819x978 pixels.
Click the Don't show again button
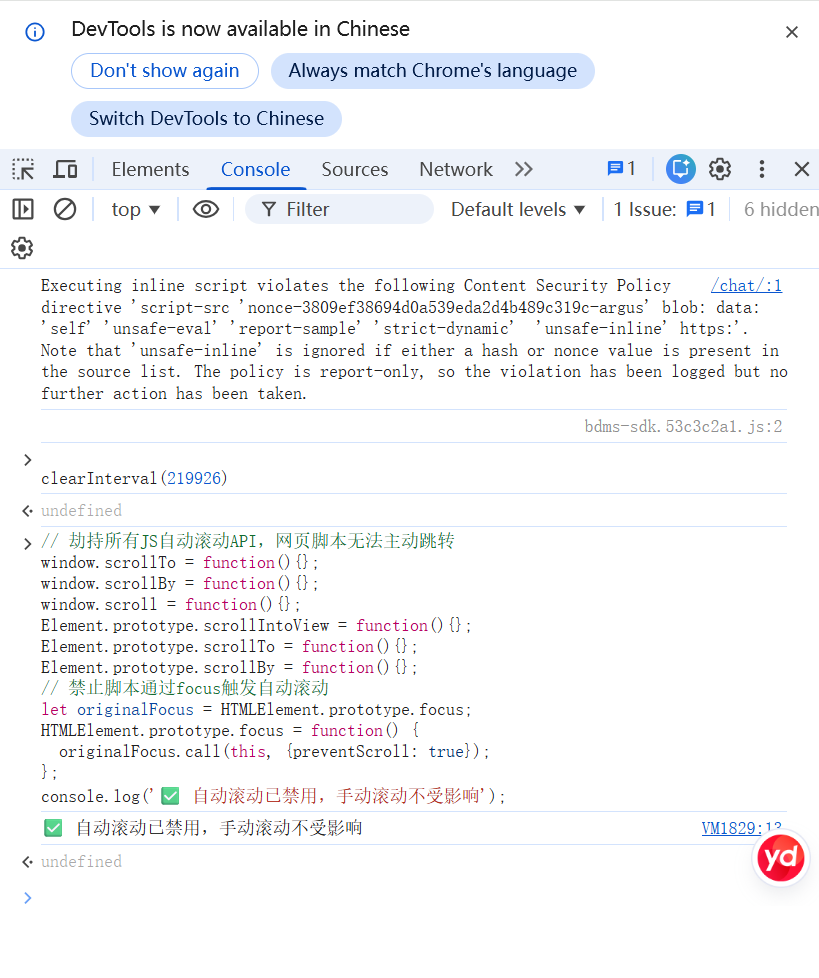pyautogui.click(x=165, y=70)
